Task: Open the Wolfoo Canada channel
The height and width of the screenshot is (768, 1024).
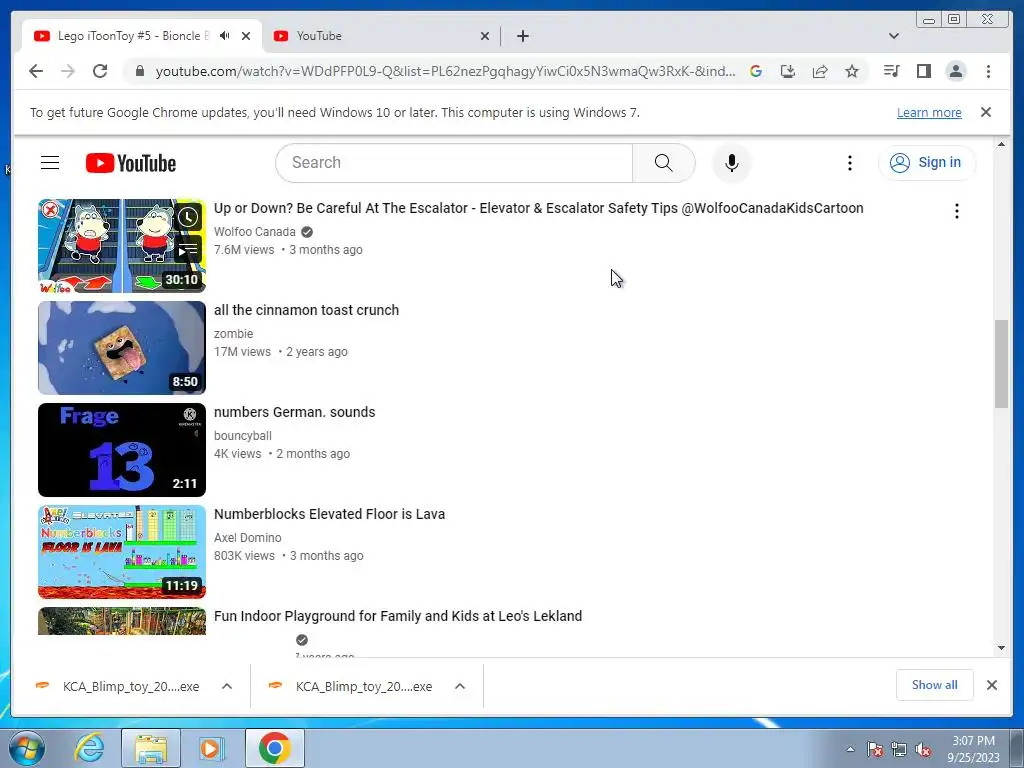Action: tap(255, 232)
